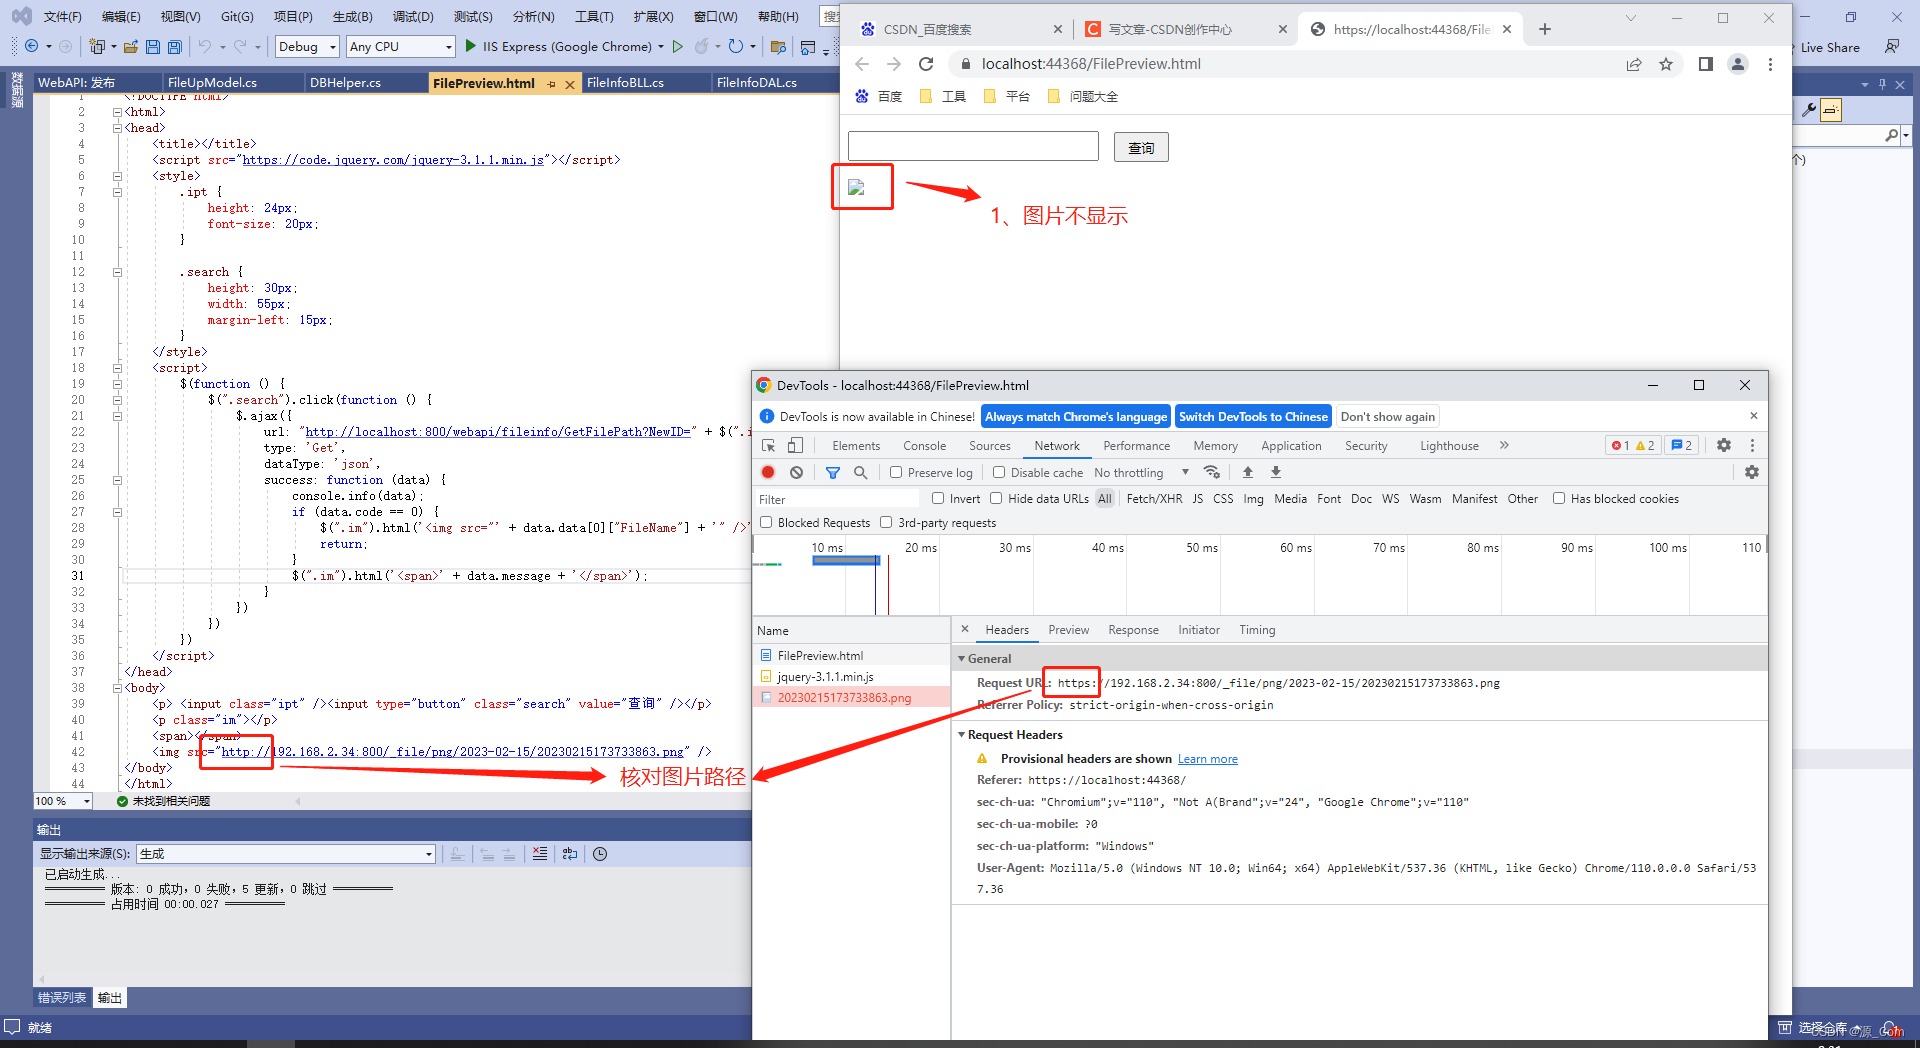Open 文件(F) menu in Visual Studio
This screenshot has height=1048, width=1920.
point(62,16)
